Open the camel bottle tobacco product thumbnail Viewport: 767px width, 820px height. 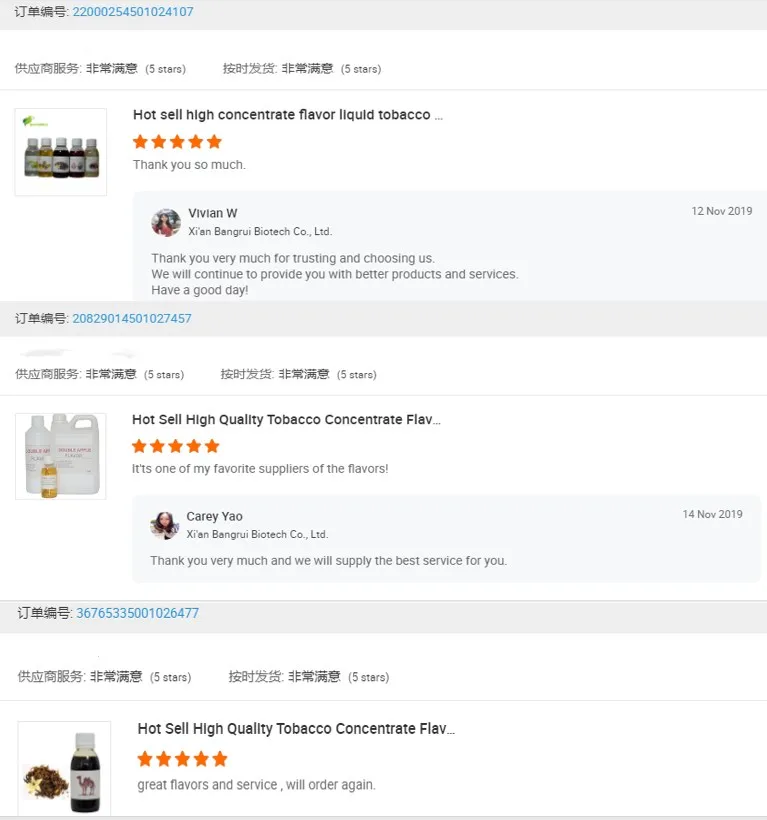[x=64, y=770]
